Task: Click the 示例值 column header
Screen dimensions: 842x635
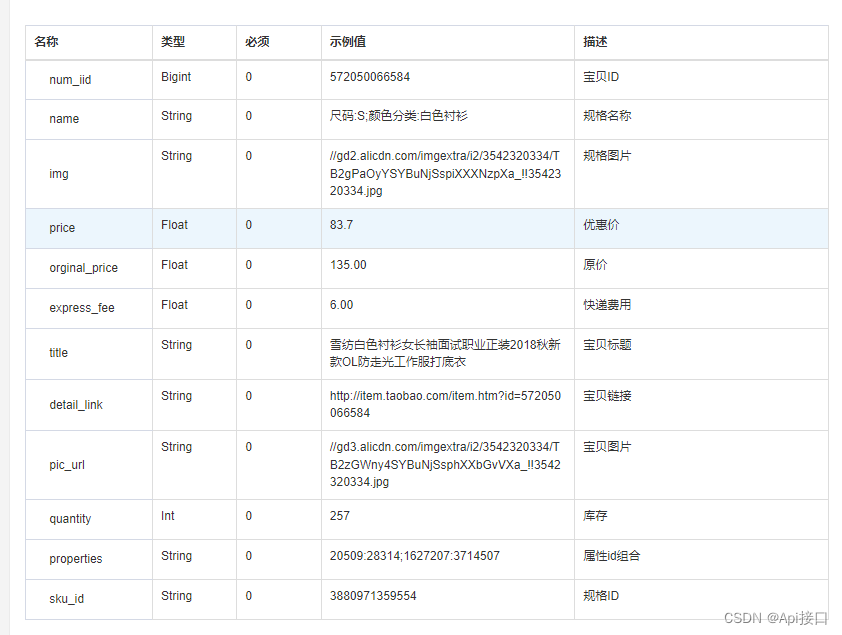Action: tap(349, 42)
